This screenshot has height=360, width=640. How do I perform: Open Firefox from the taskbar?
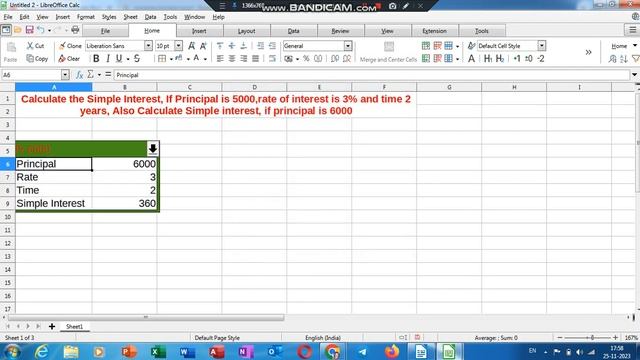coord(392,351)
